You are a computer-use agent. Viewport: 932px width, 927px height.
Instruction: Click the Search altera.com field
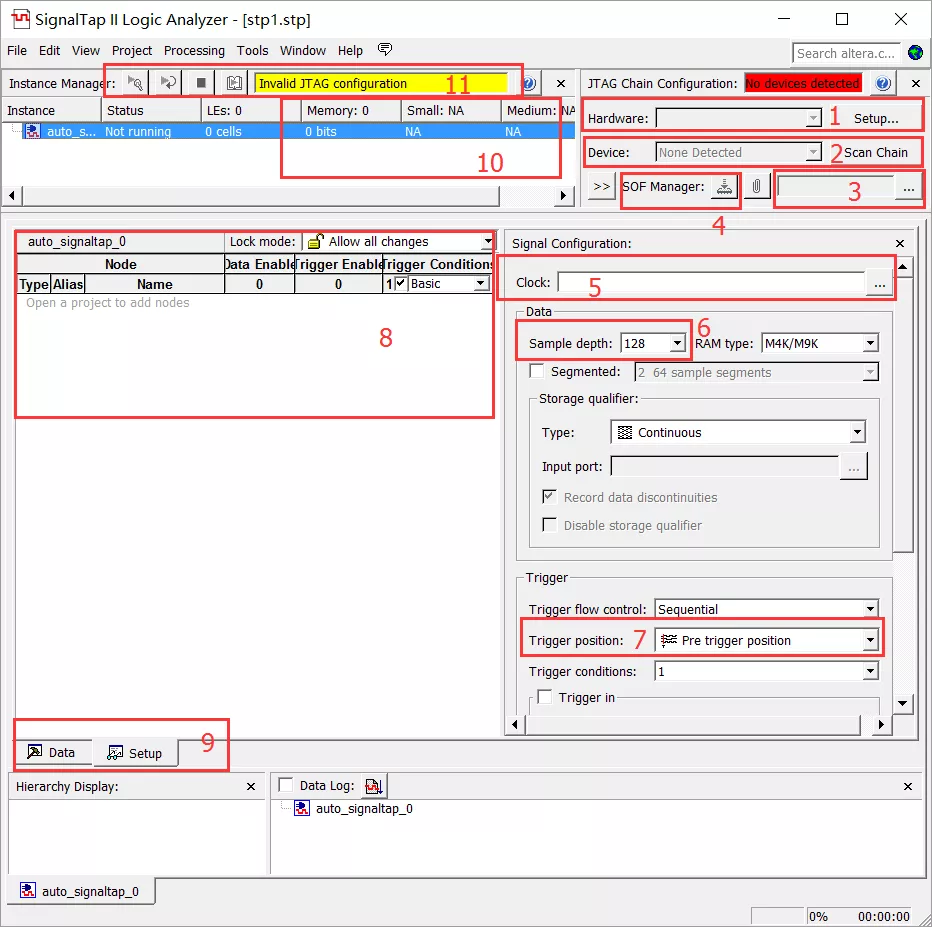(845, 53)
